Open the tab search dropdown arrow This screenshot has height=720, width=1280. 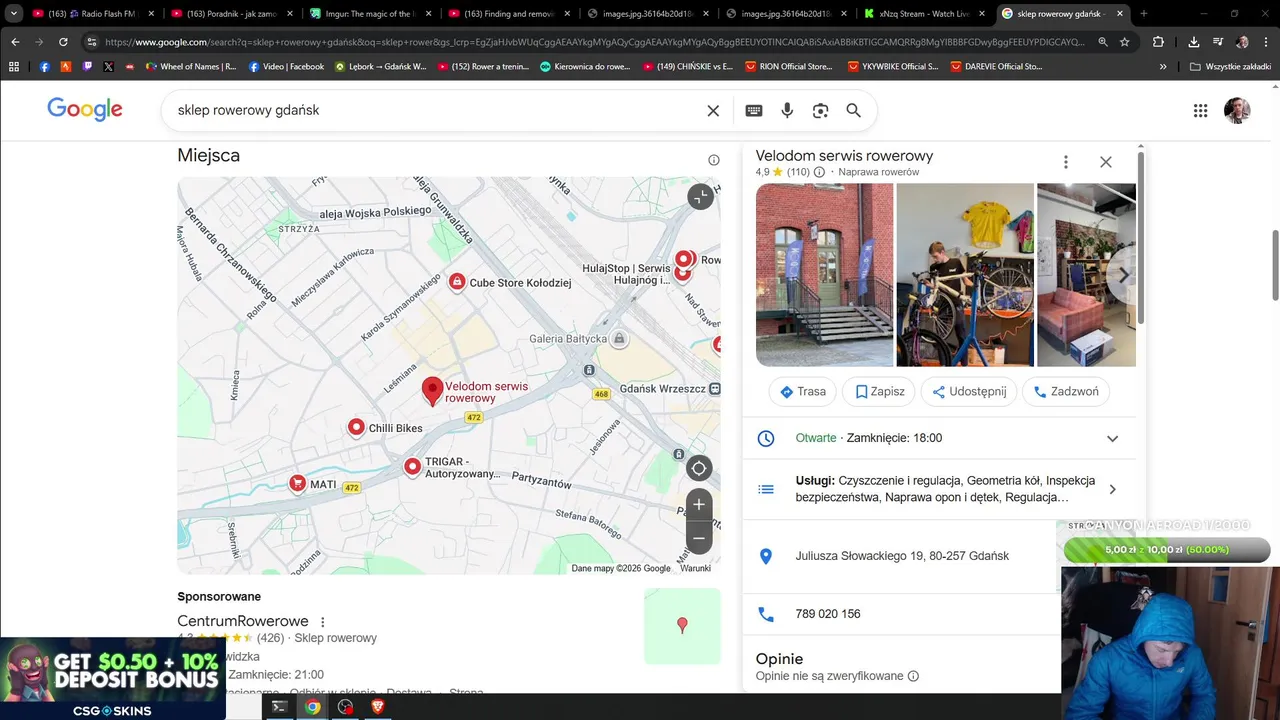click(x=13, y=14)
